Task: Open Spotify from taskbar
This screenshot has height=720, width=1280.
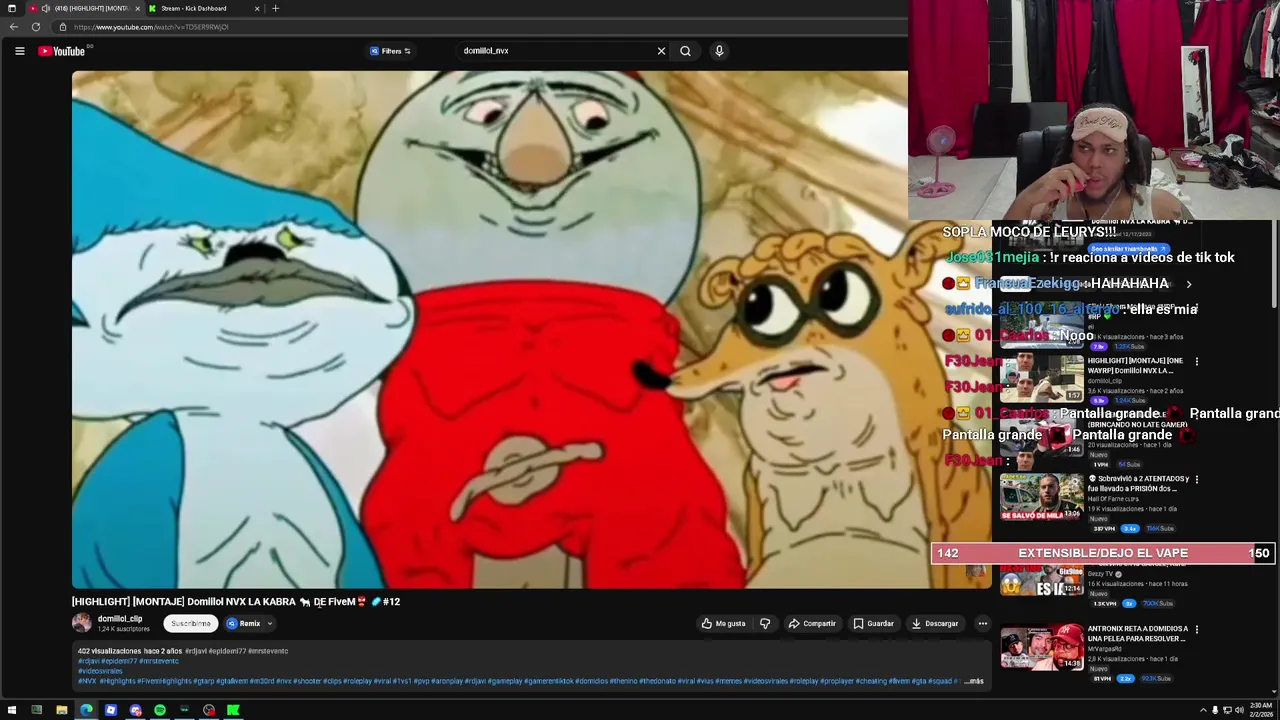Action: (159, 710)
